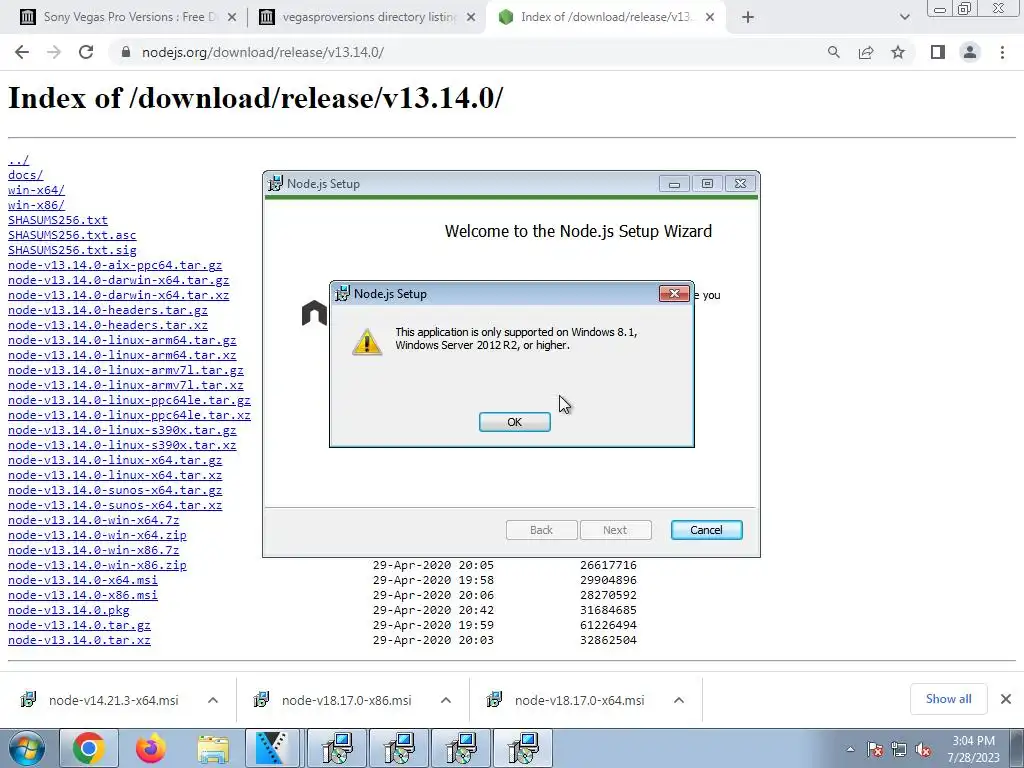Image resolution: width=1024 pixels, height=768 pixels.
Task: Open the taskbar clock showing 3:04 PM
Action: (973, 749)
